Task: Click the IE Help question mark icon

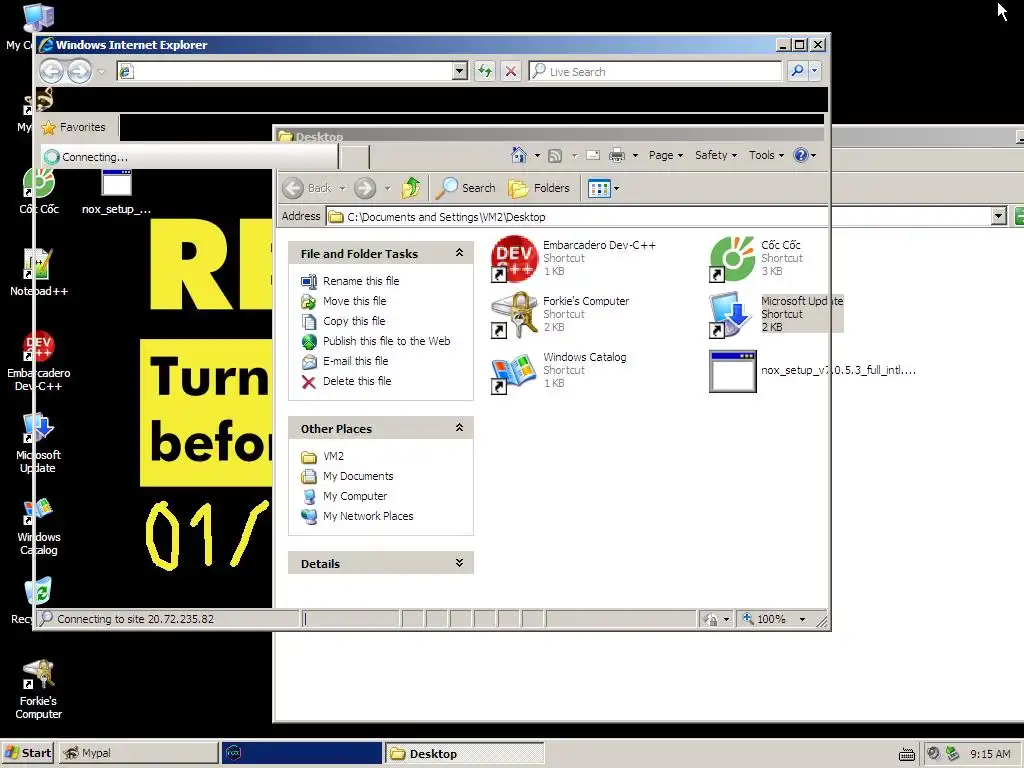Action: pos(801,155)
